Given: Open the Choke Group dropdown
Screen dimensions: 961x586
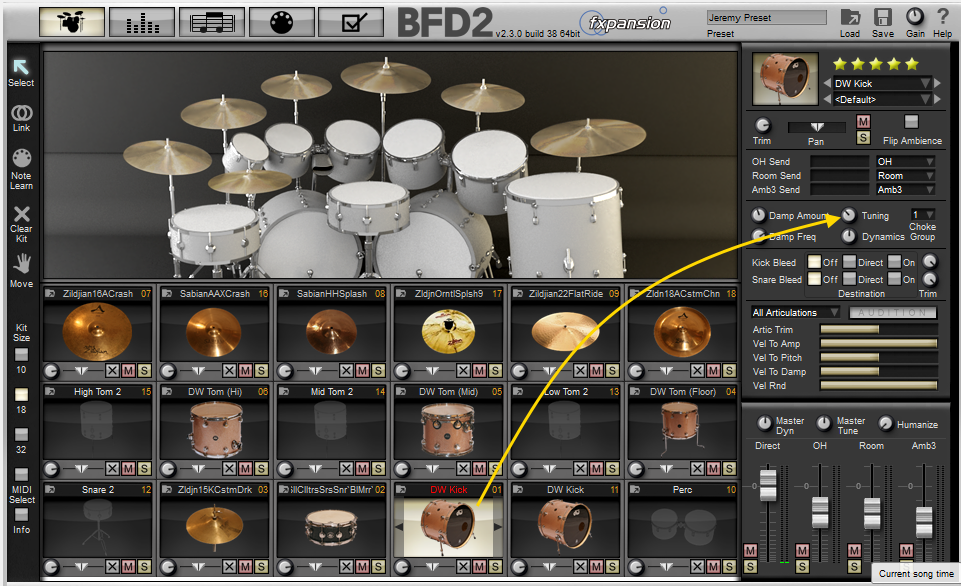Looking at the screenshot, I should pyautogui.click(x=922, y=215).
